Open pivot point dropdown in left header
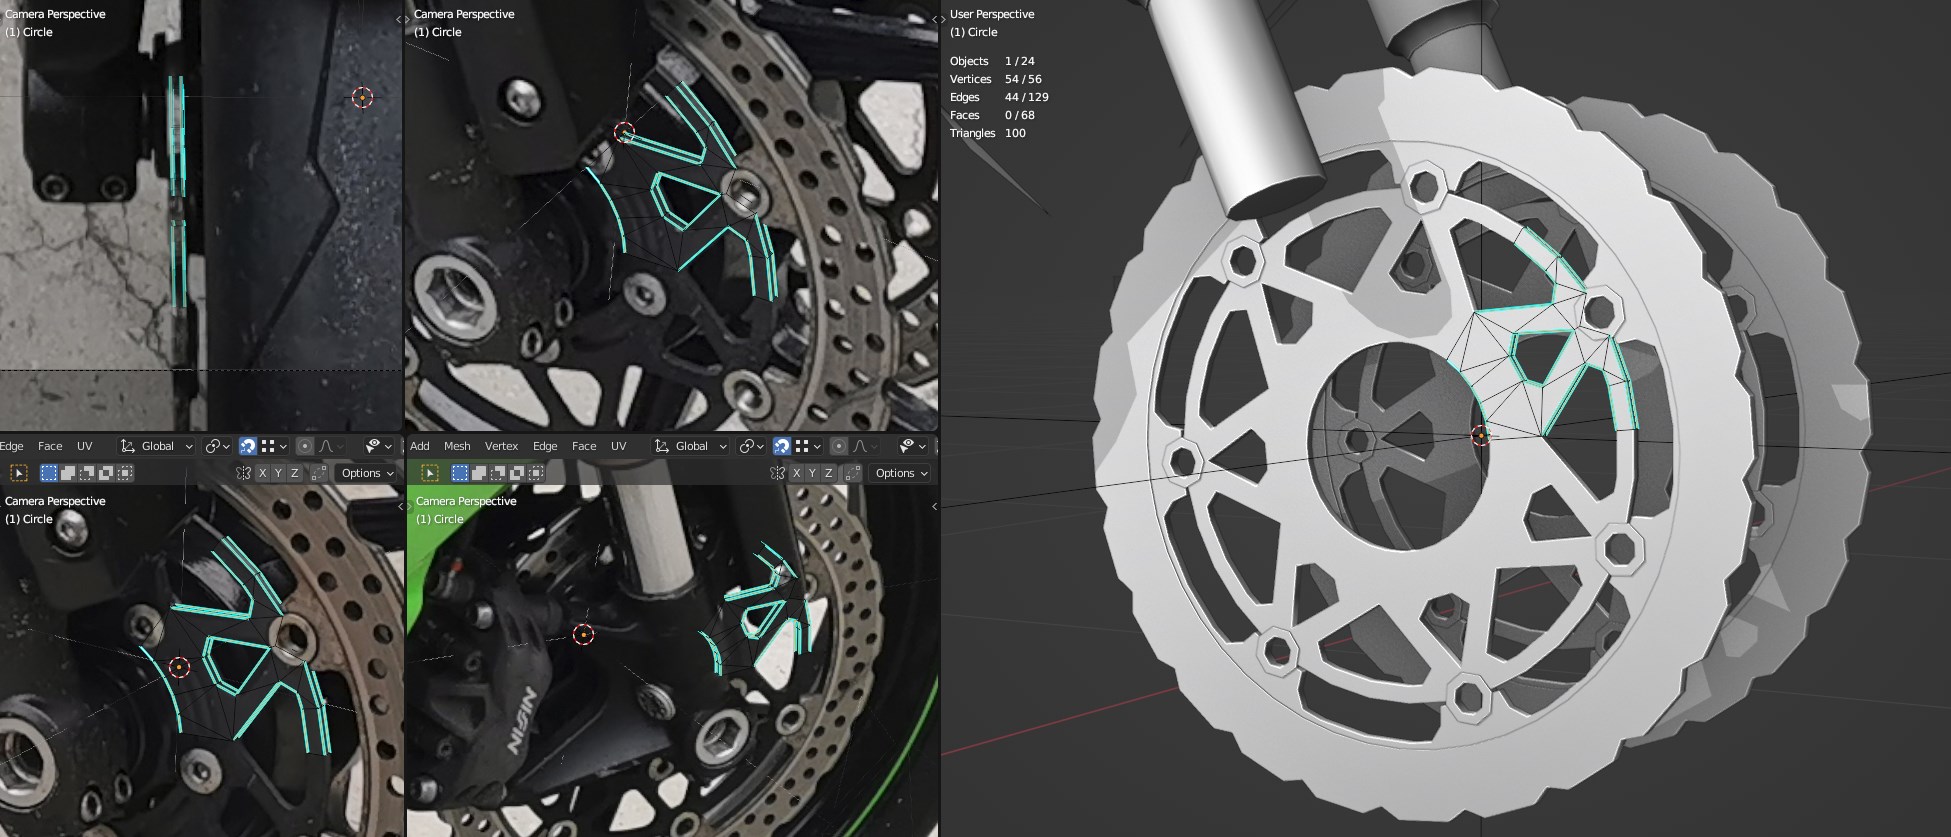Screen dimensions: 1951x837 [217, 446]
